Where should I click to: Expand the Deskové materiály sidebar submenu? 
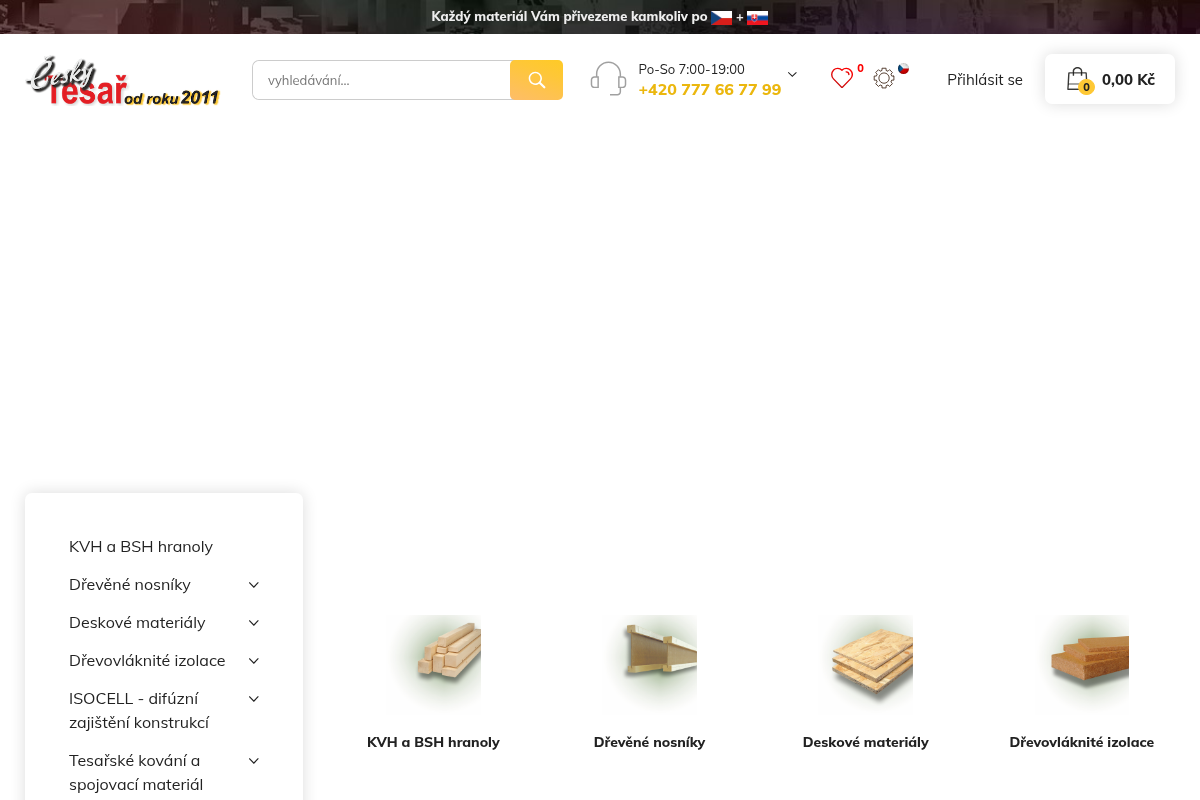pyautogui.click(x=254, y=623)
